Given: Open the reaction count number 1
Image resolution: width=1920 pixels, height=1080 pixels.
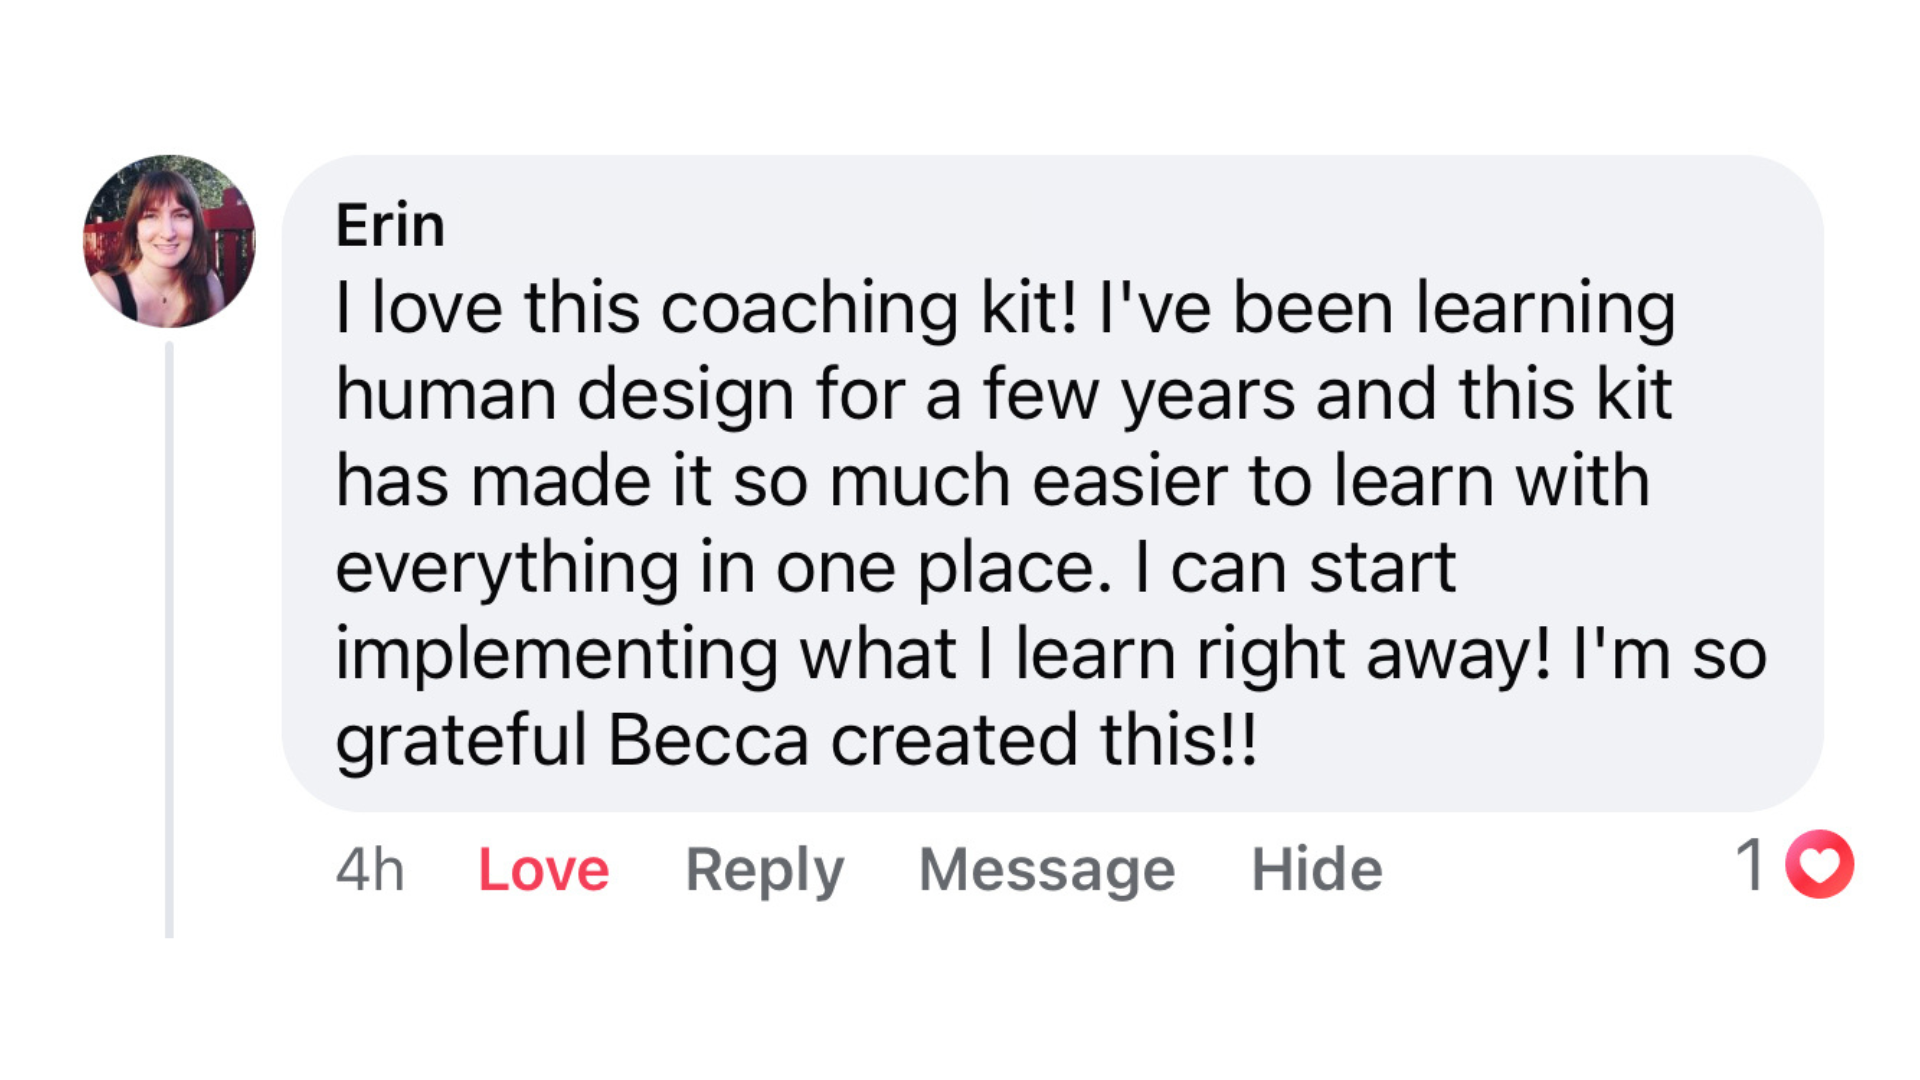Looking at the screenshot, I should tap(1751, 865).
